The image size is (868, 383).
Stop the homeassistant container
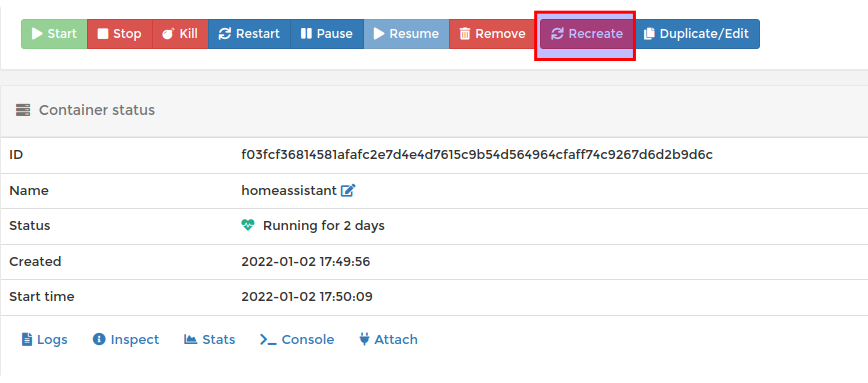pyautogui.click(x=120, y=34)
